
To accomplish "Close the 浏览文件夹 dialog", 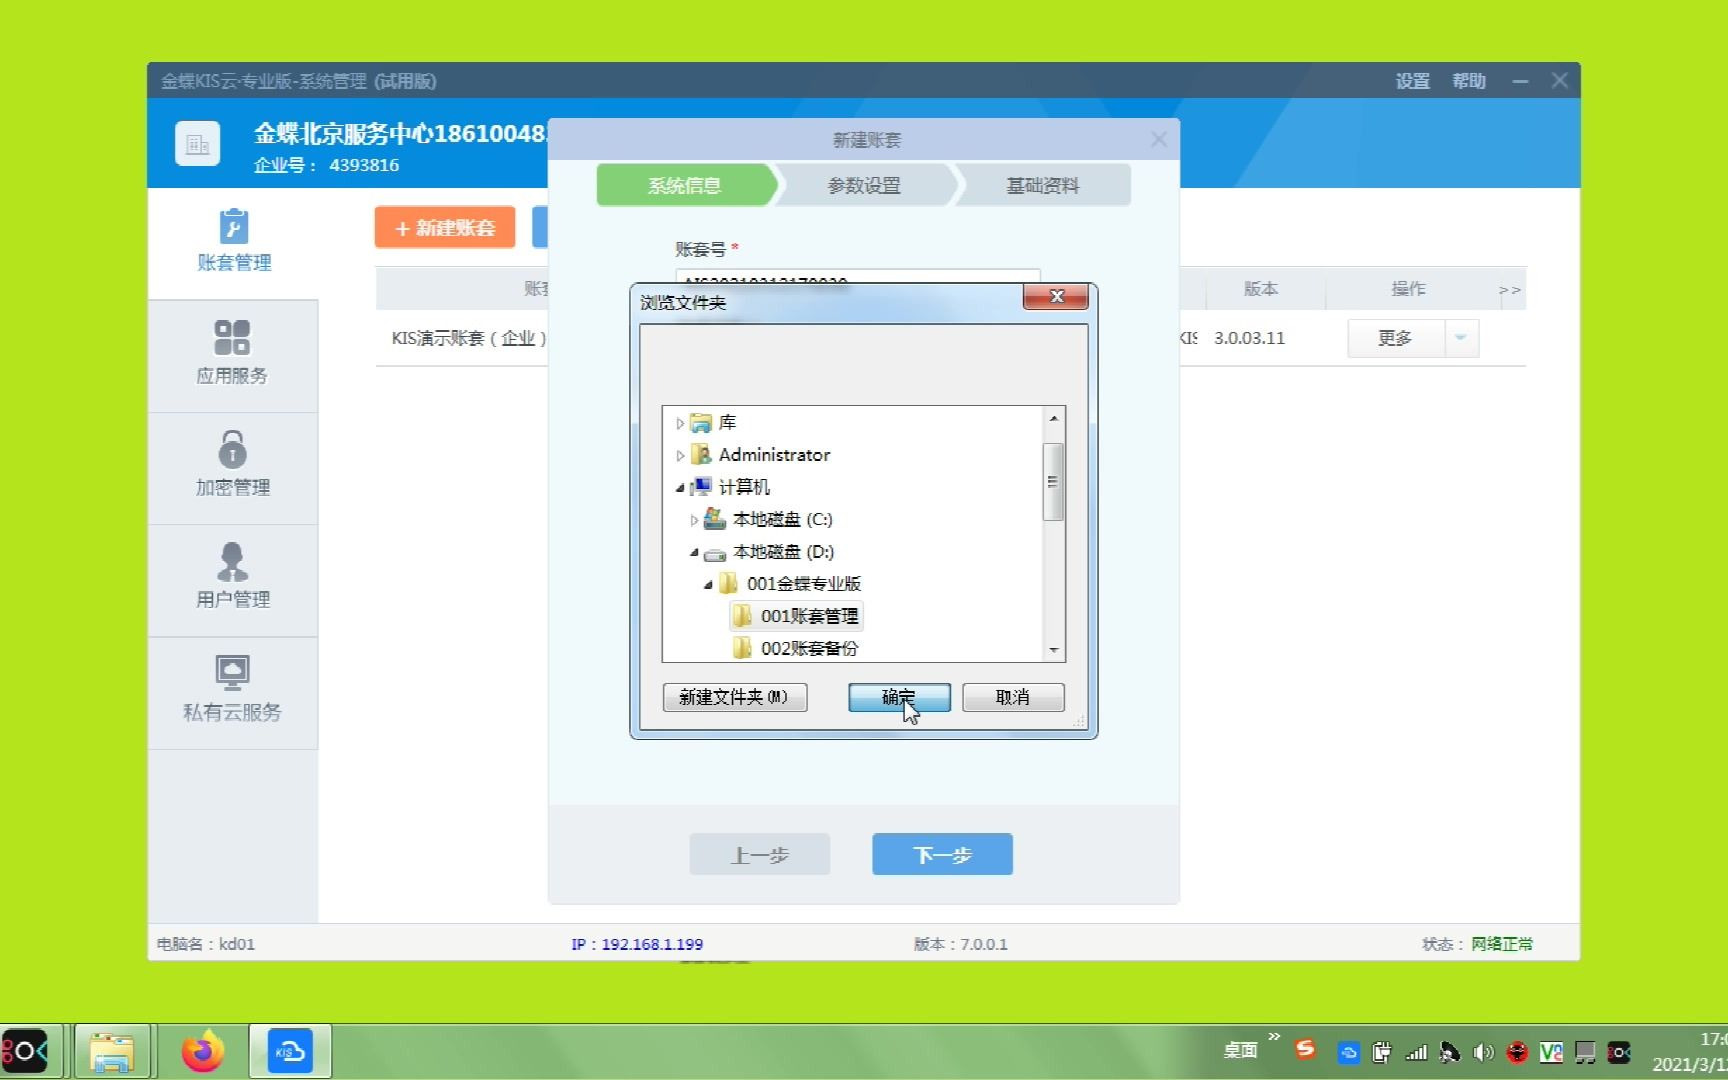I will click(1056, 296).
